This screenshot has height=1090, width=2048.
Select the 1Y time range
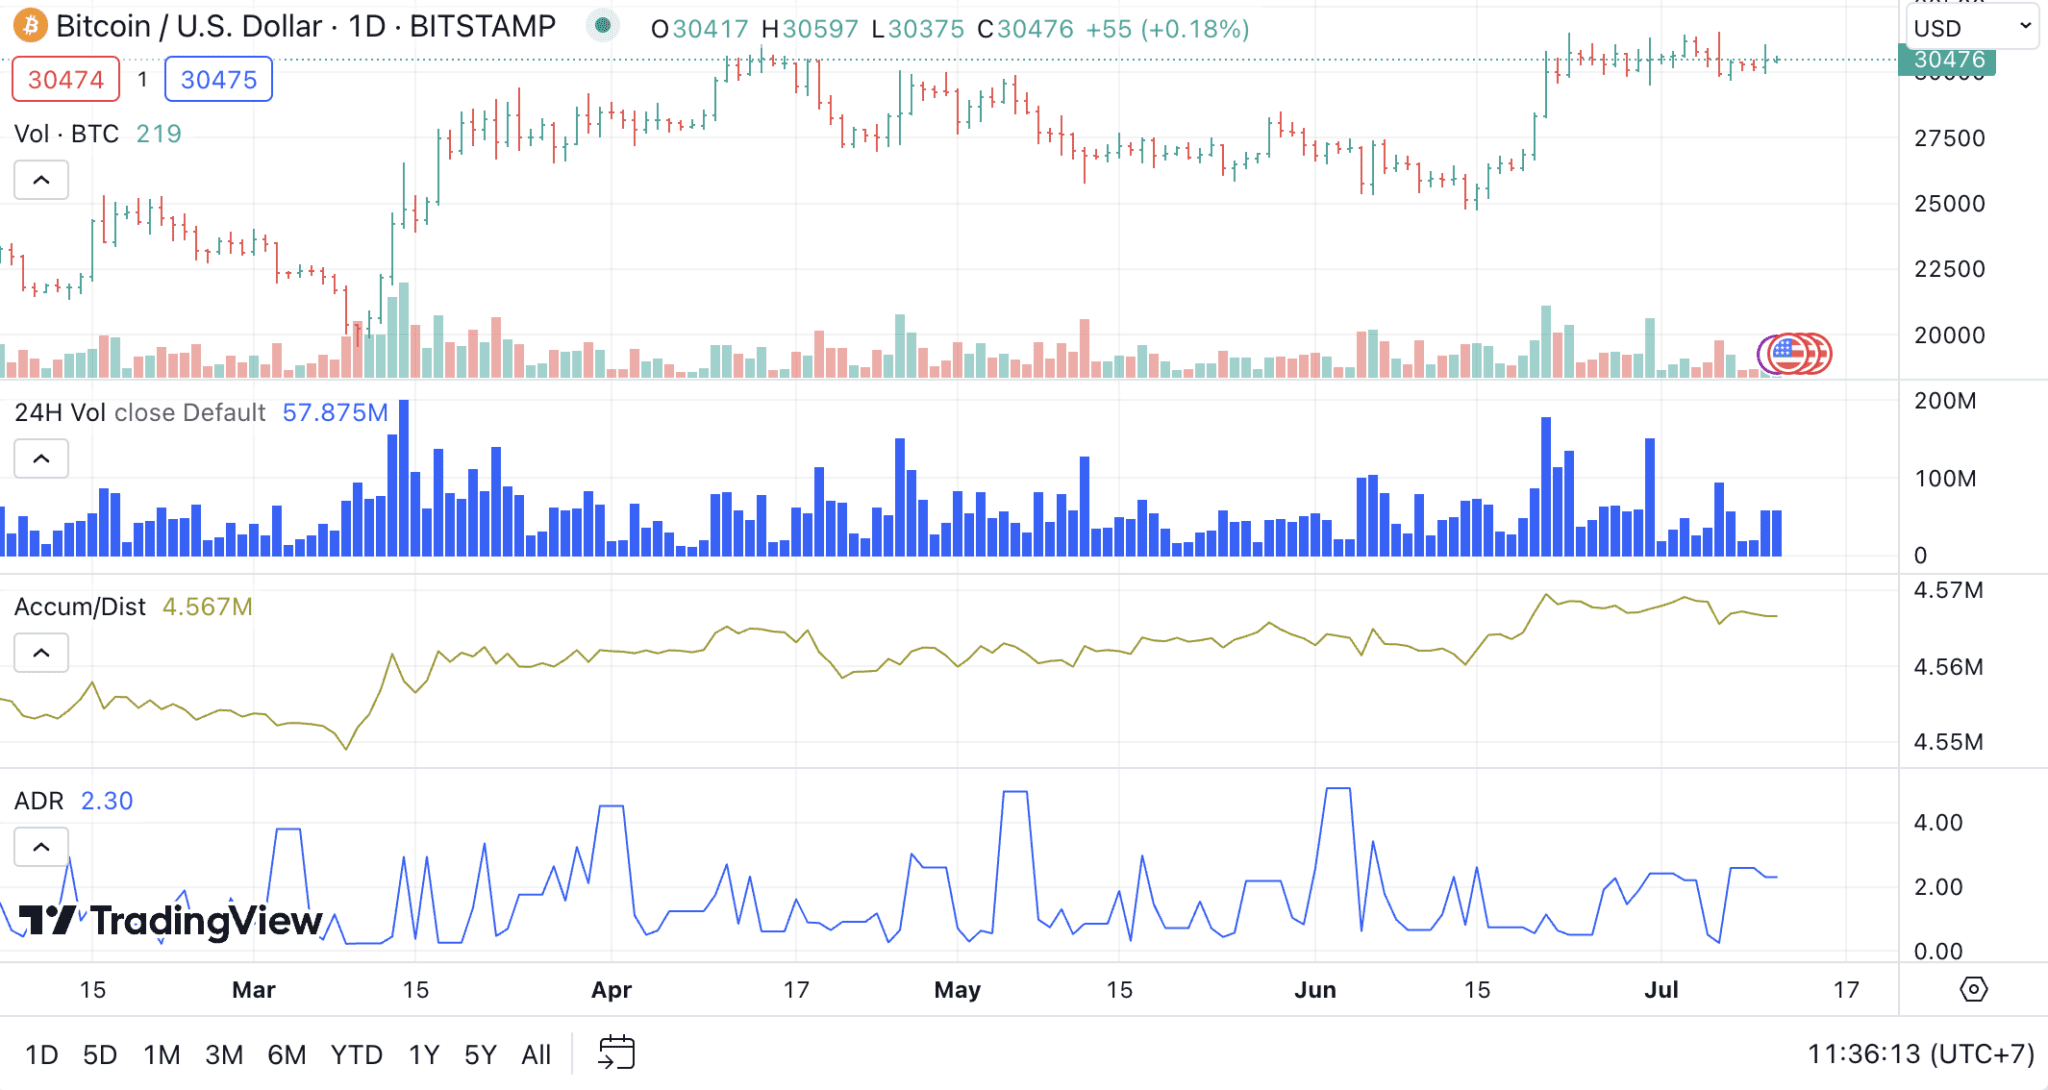click(x=424, y=1054)
